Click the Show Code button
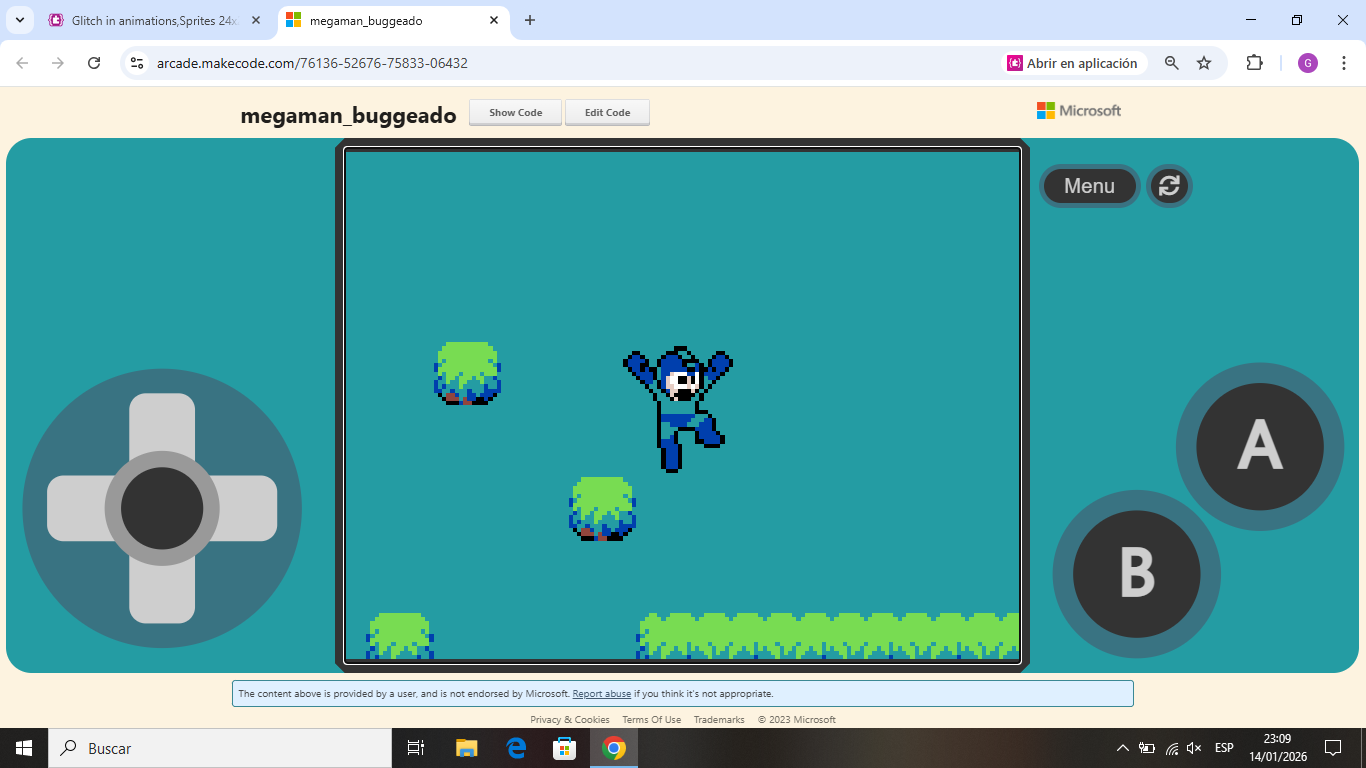This screenshot has width=1366, height=768. click(x=516, y=112)
